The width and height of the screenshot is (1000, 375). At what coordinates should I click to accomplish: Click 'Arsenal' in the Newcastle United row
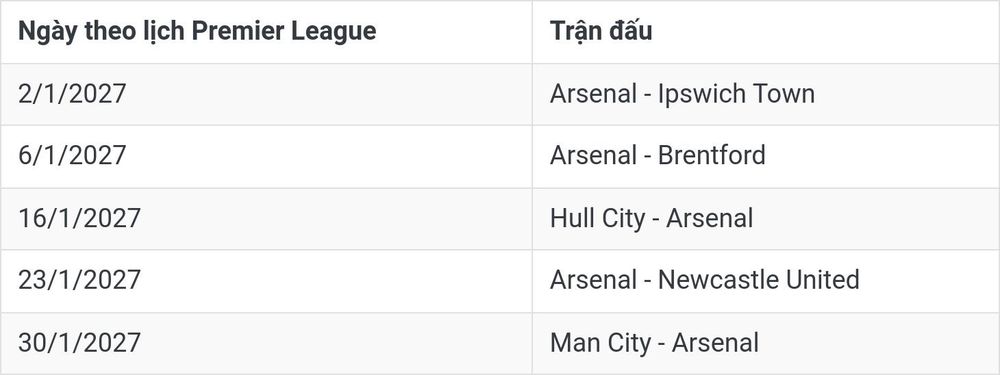[x=594, y=280]
